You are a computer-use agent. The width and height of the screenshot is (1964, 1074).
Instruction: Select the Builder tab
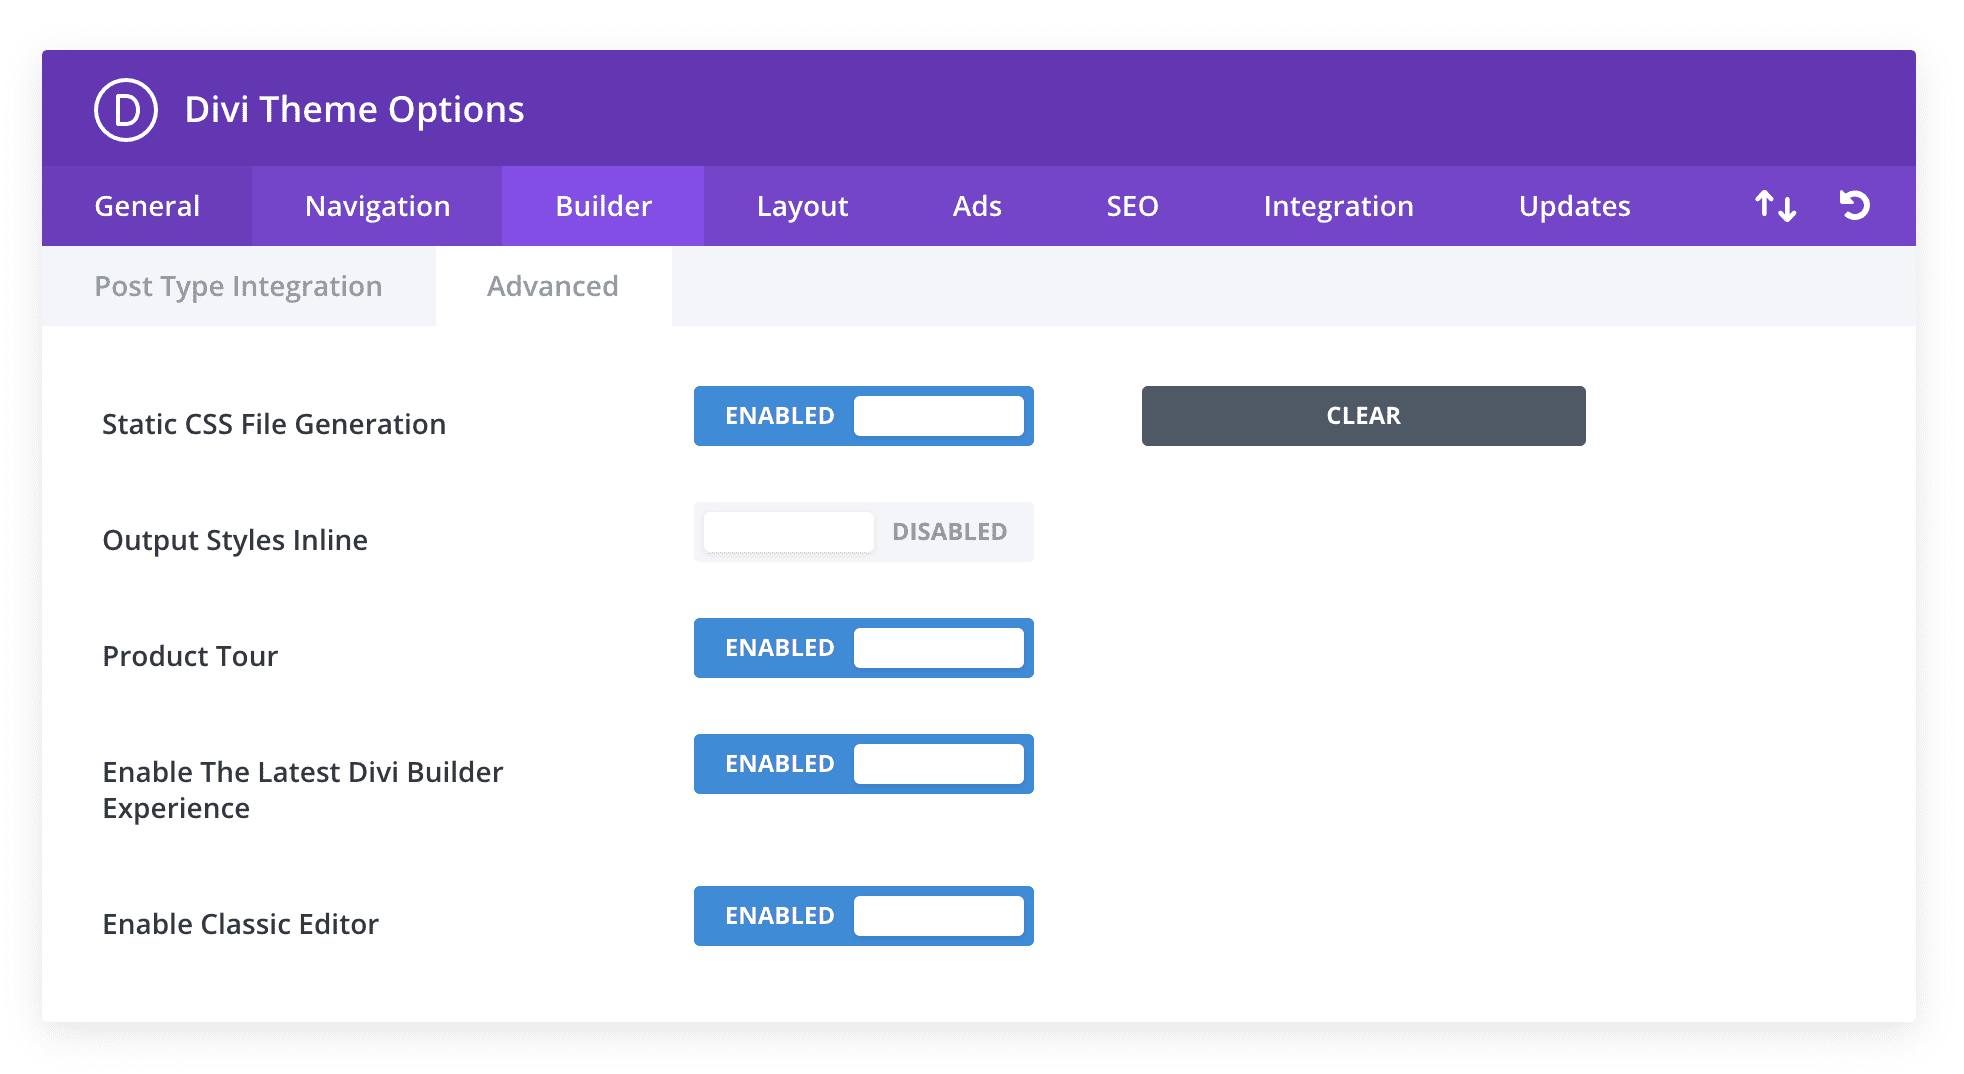pos(603,206)
